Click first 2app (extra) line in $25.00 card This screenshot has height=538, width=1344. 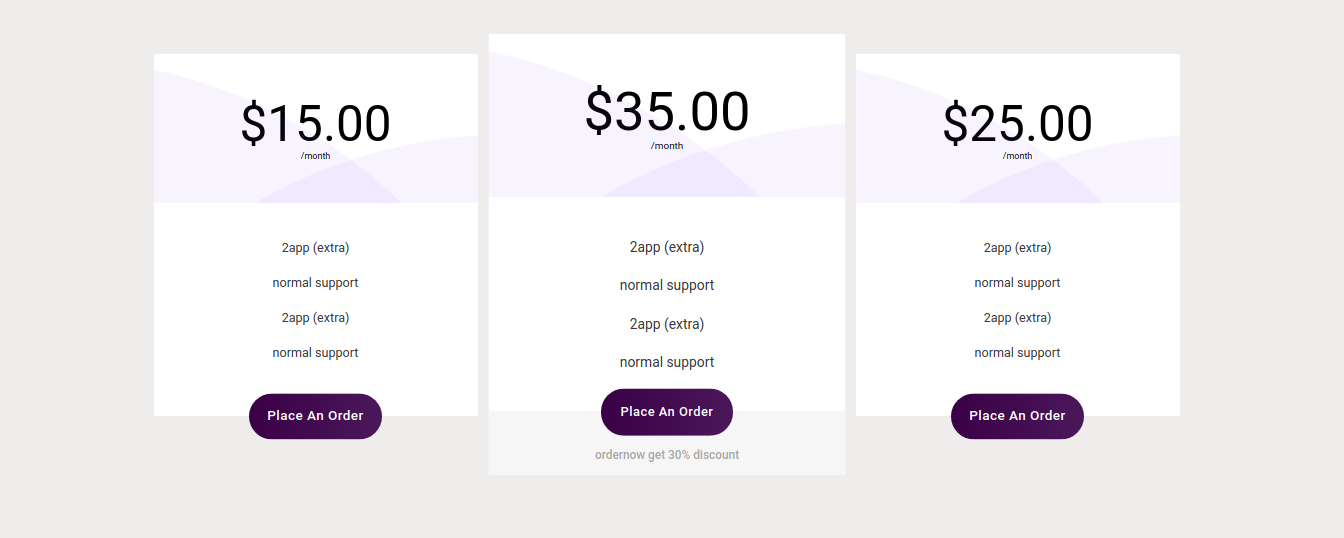tap(1017, 248)
